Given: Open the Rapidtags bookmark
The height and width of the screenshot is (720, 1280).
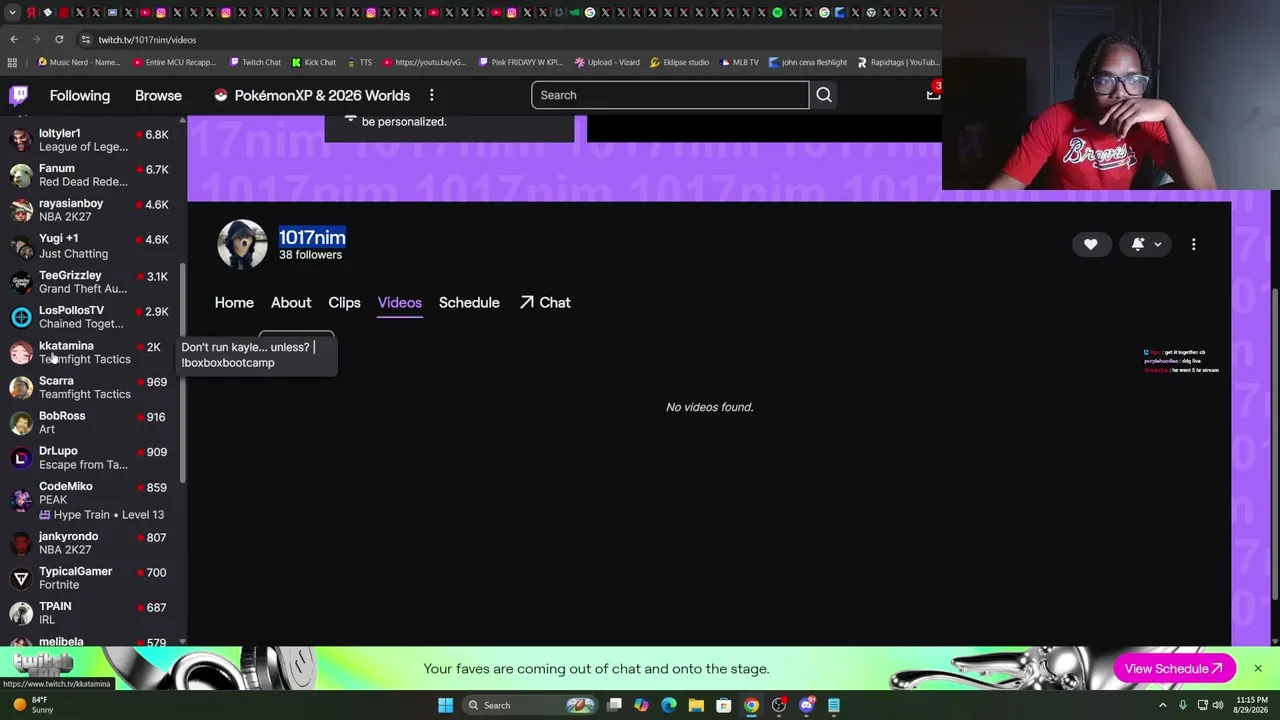Looking at the screenshot, I should 898,62.
